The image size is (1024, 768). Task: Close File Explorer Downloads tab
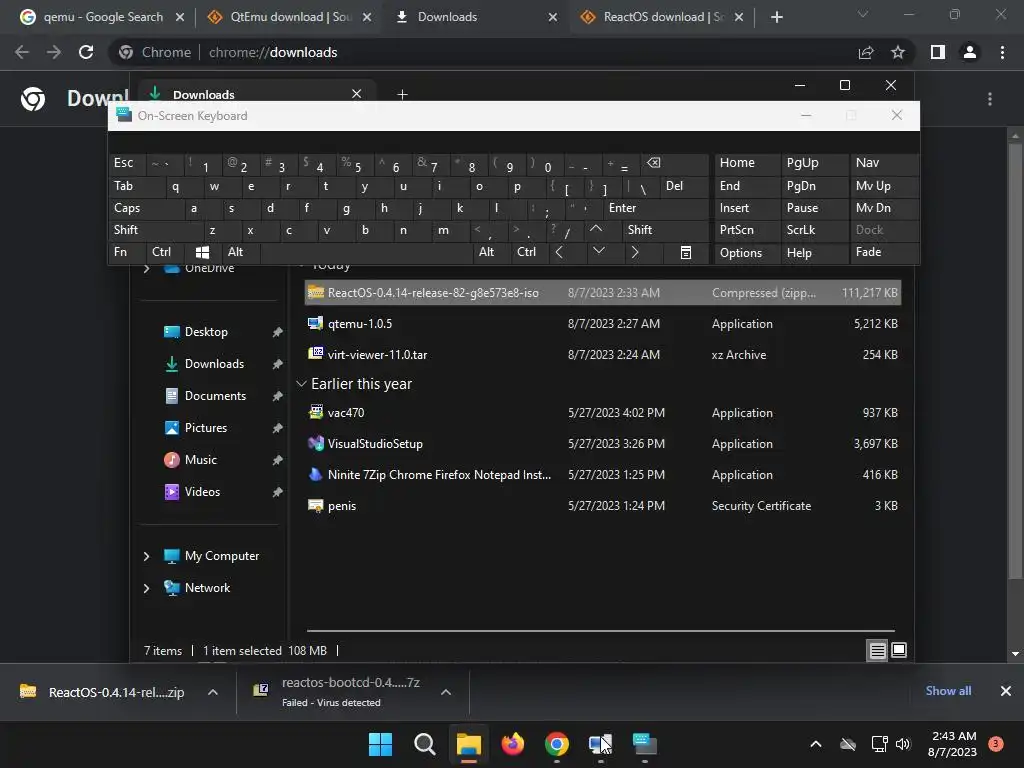[357, 94]
